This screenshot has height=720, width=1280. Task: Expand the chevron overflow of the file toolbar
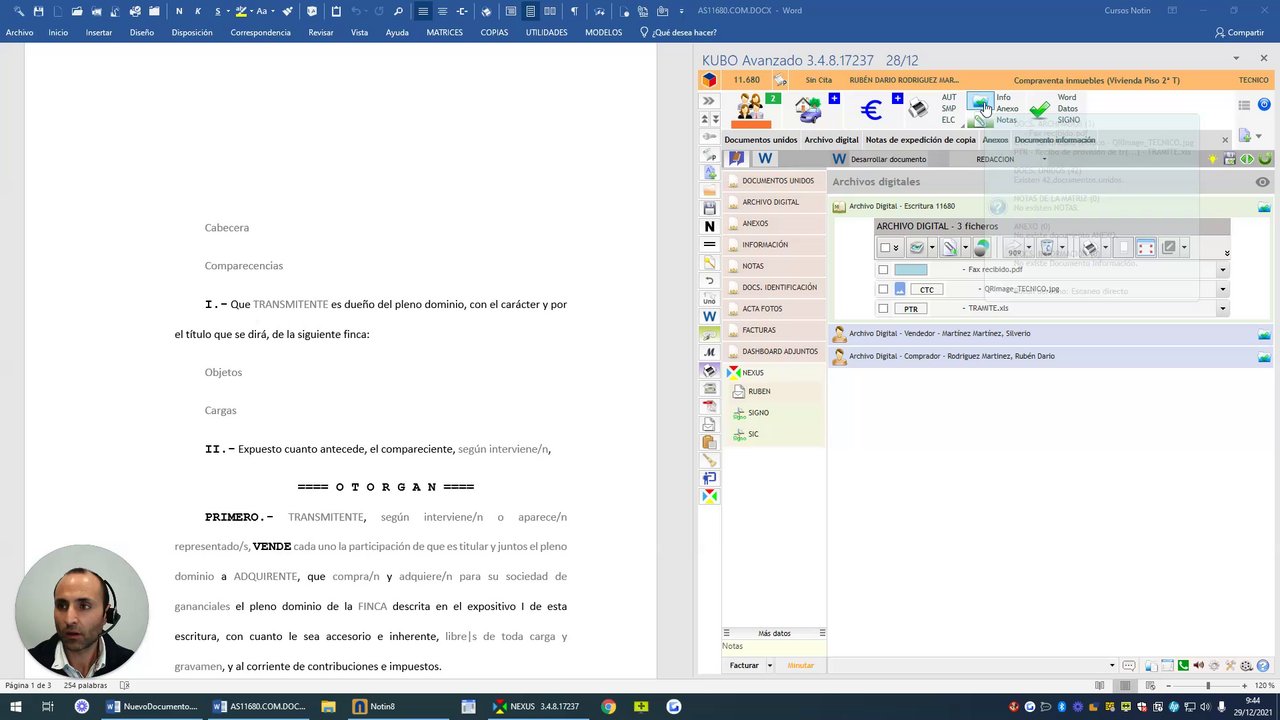[x=1227, y=253]
